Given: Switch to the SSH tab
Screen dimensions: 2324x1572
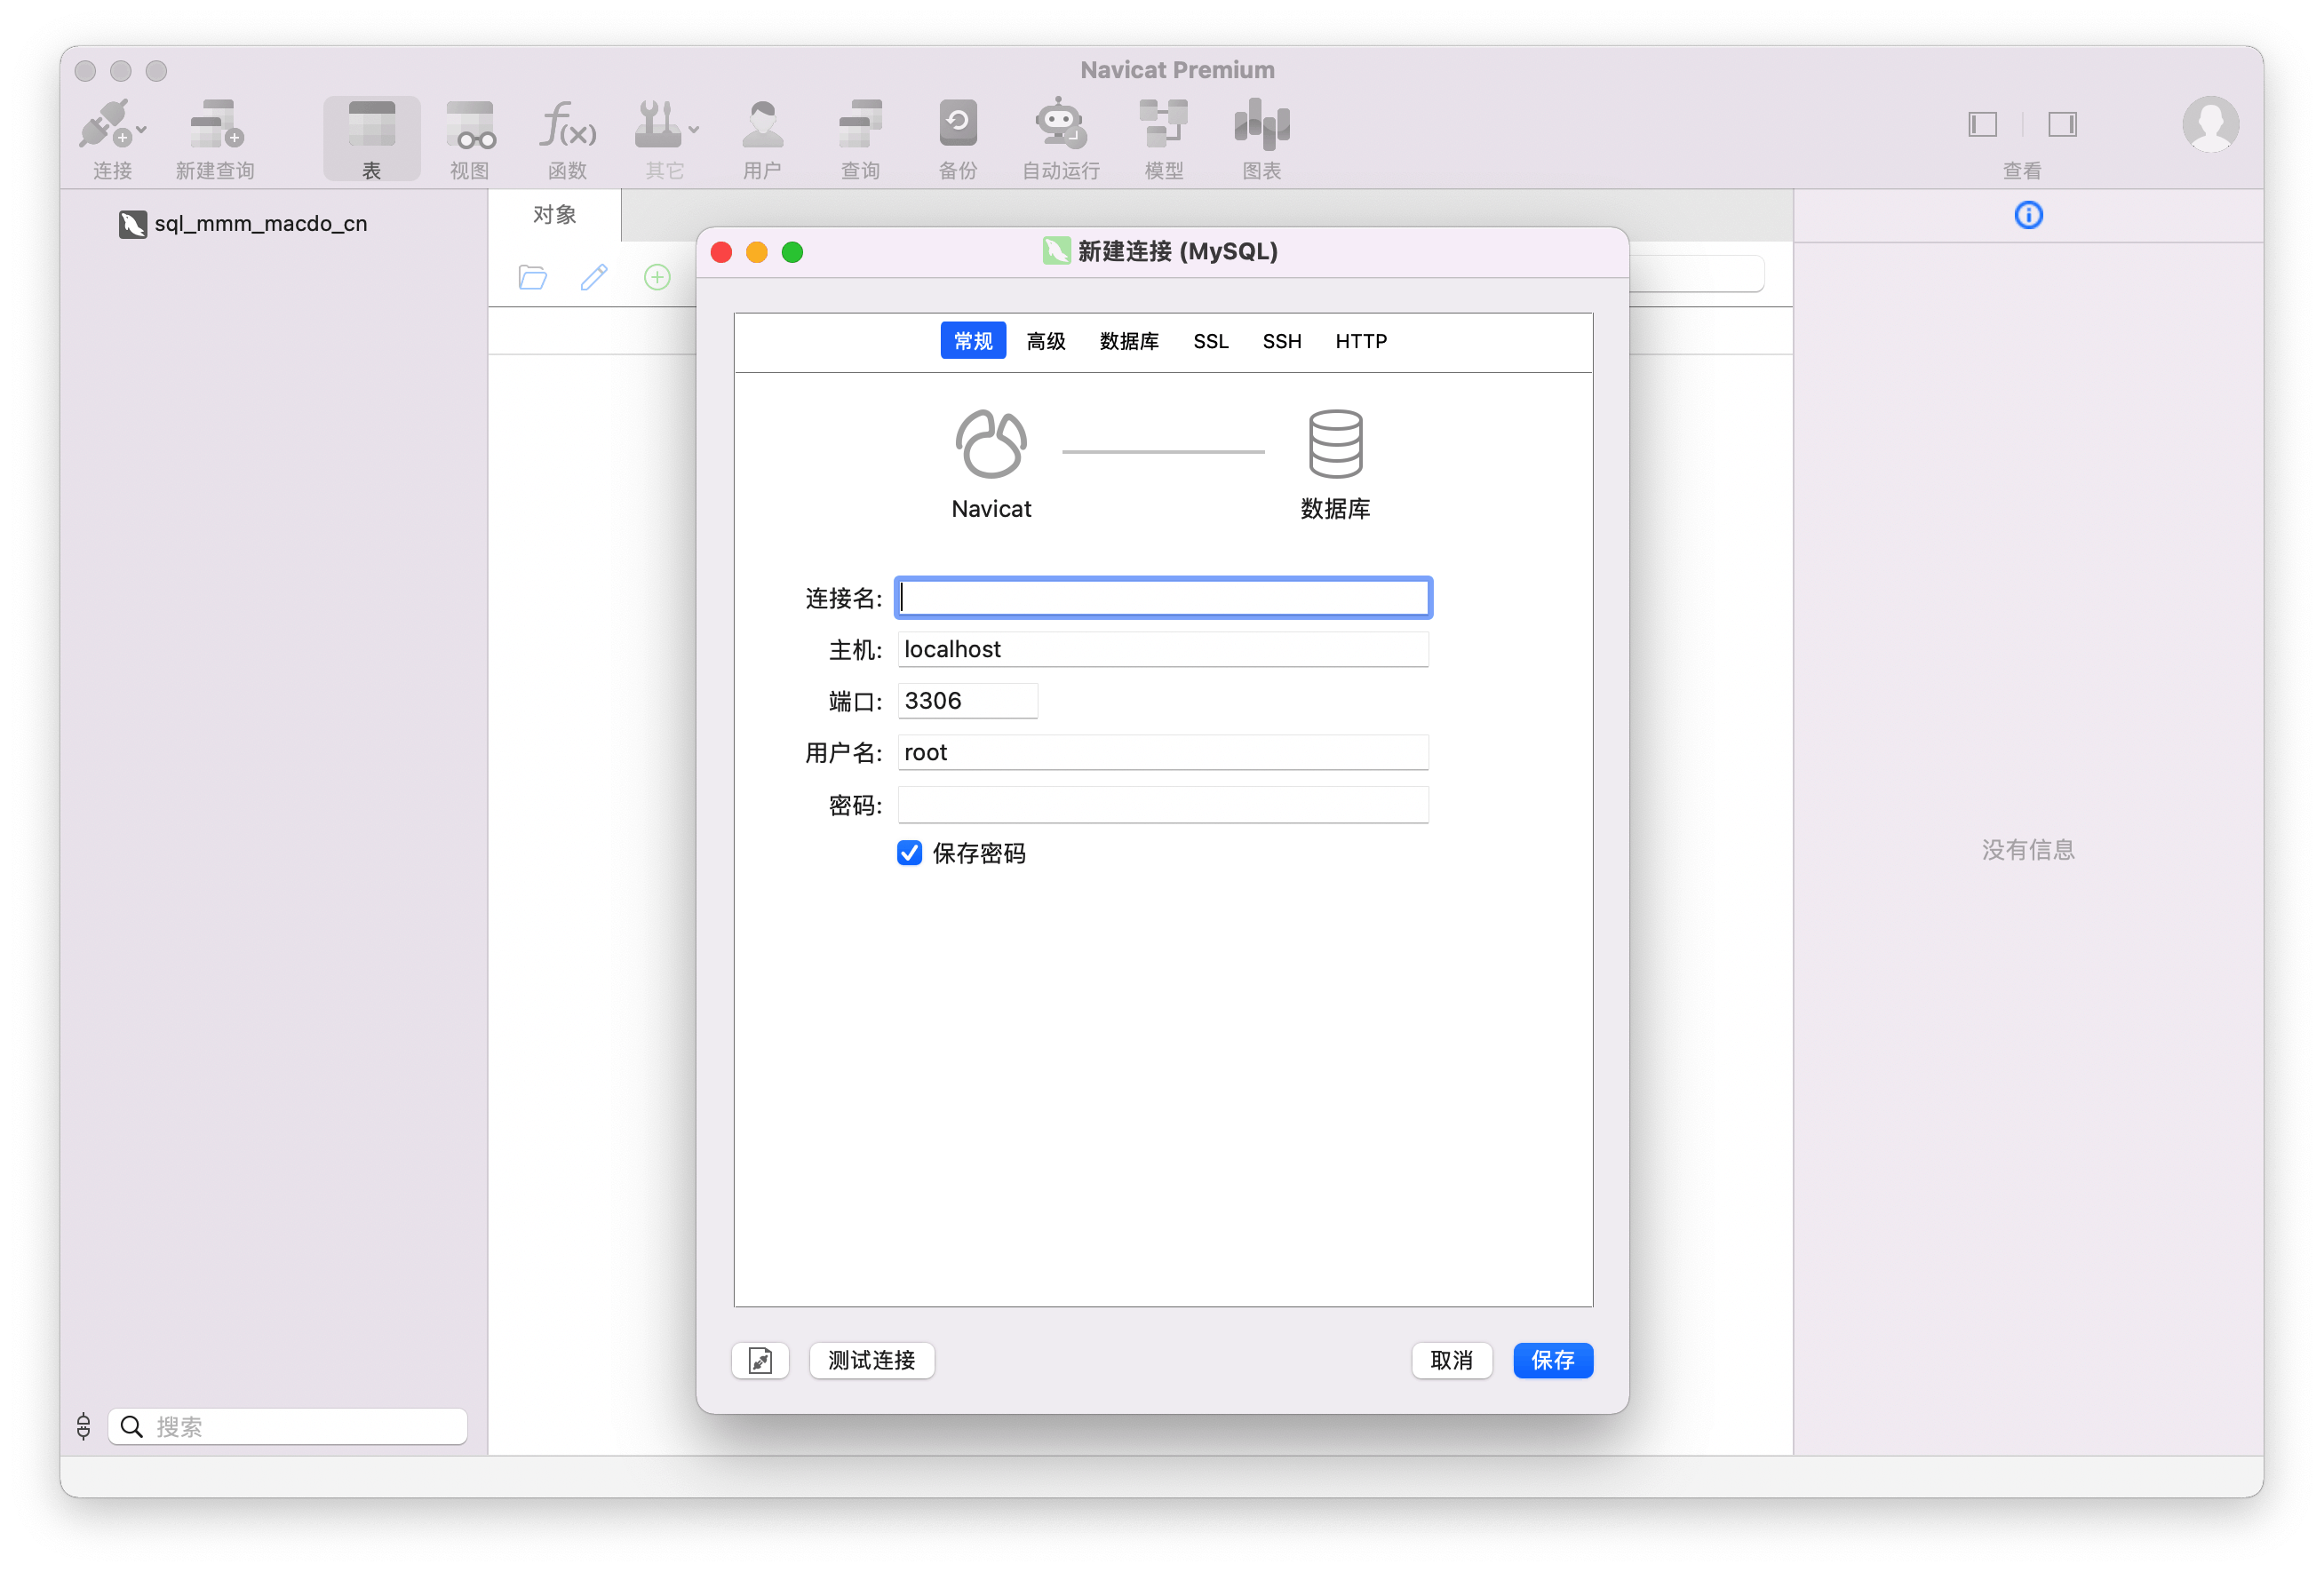Looking at the screenshot, I should click(1282, 341).
